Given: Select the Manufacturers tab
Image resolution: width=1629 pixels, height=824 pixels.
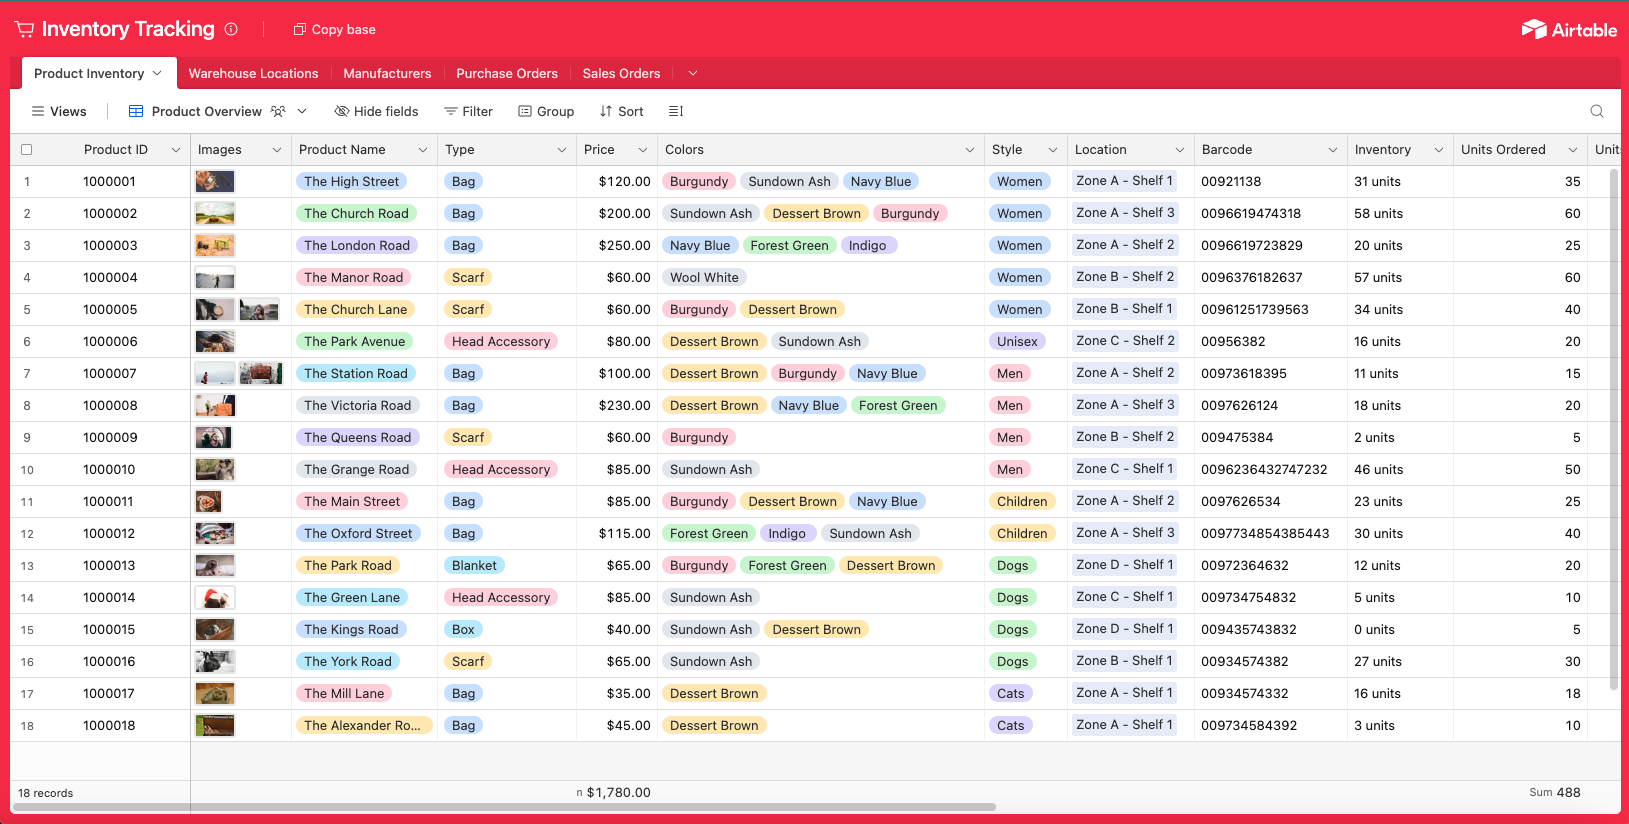Looking at the screenshot, I should click(387, 73).
